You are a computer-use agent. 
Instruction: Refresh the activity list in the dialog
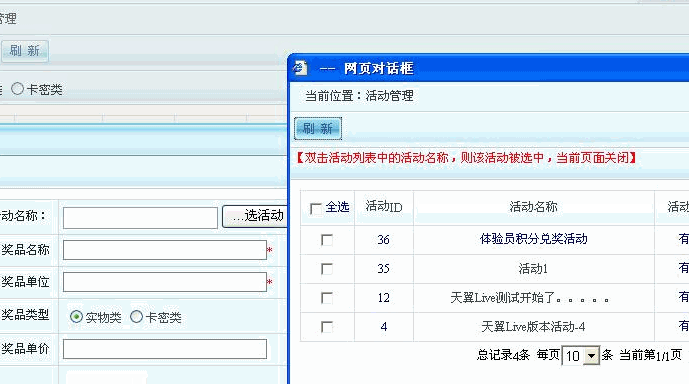tap(318, 128)
